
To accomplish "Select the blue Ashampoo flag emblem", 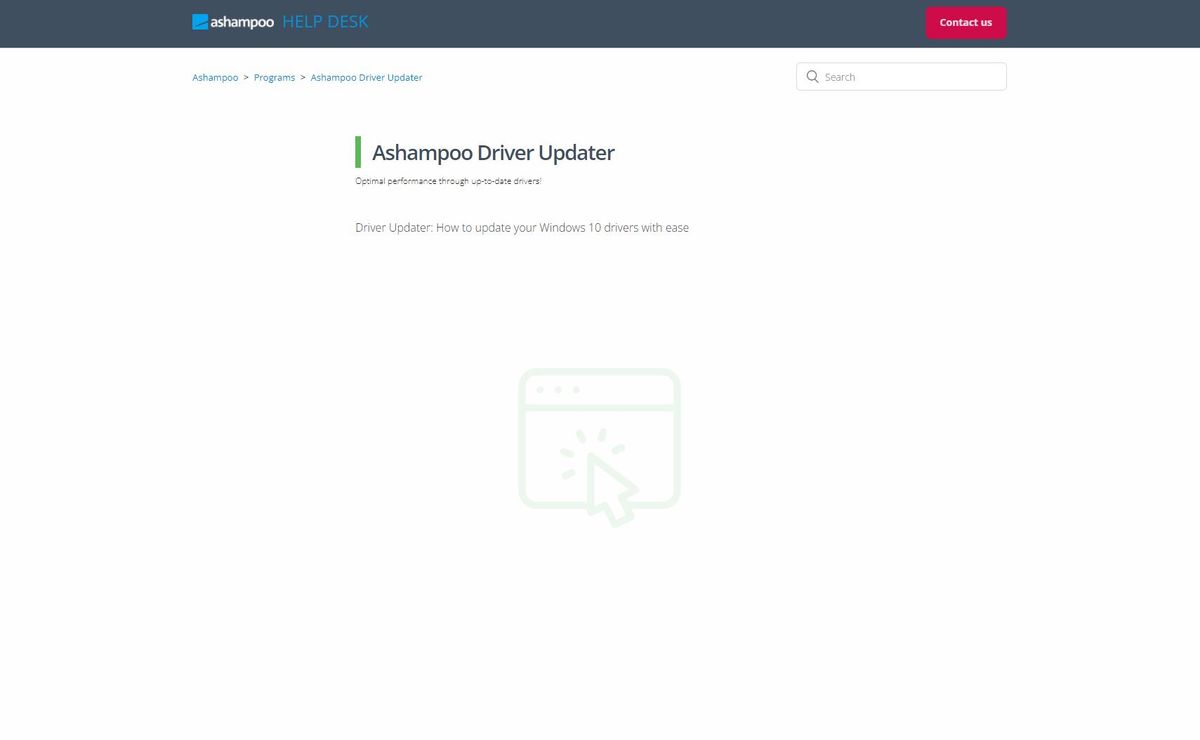I will click(x=199, y=21).
